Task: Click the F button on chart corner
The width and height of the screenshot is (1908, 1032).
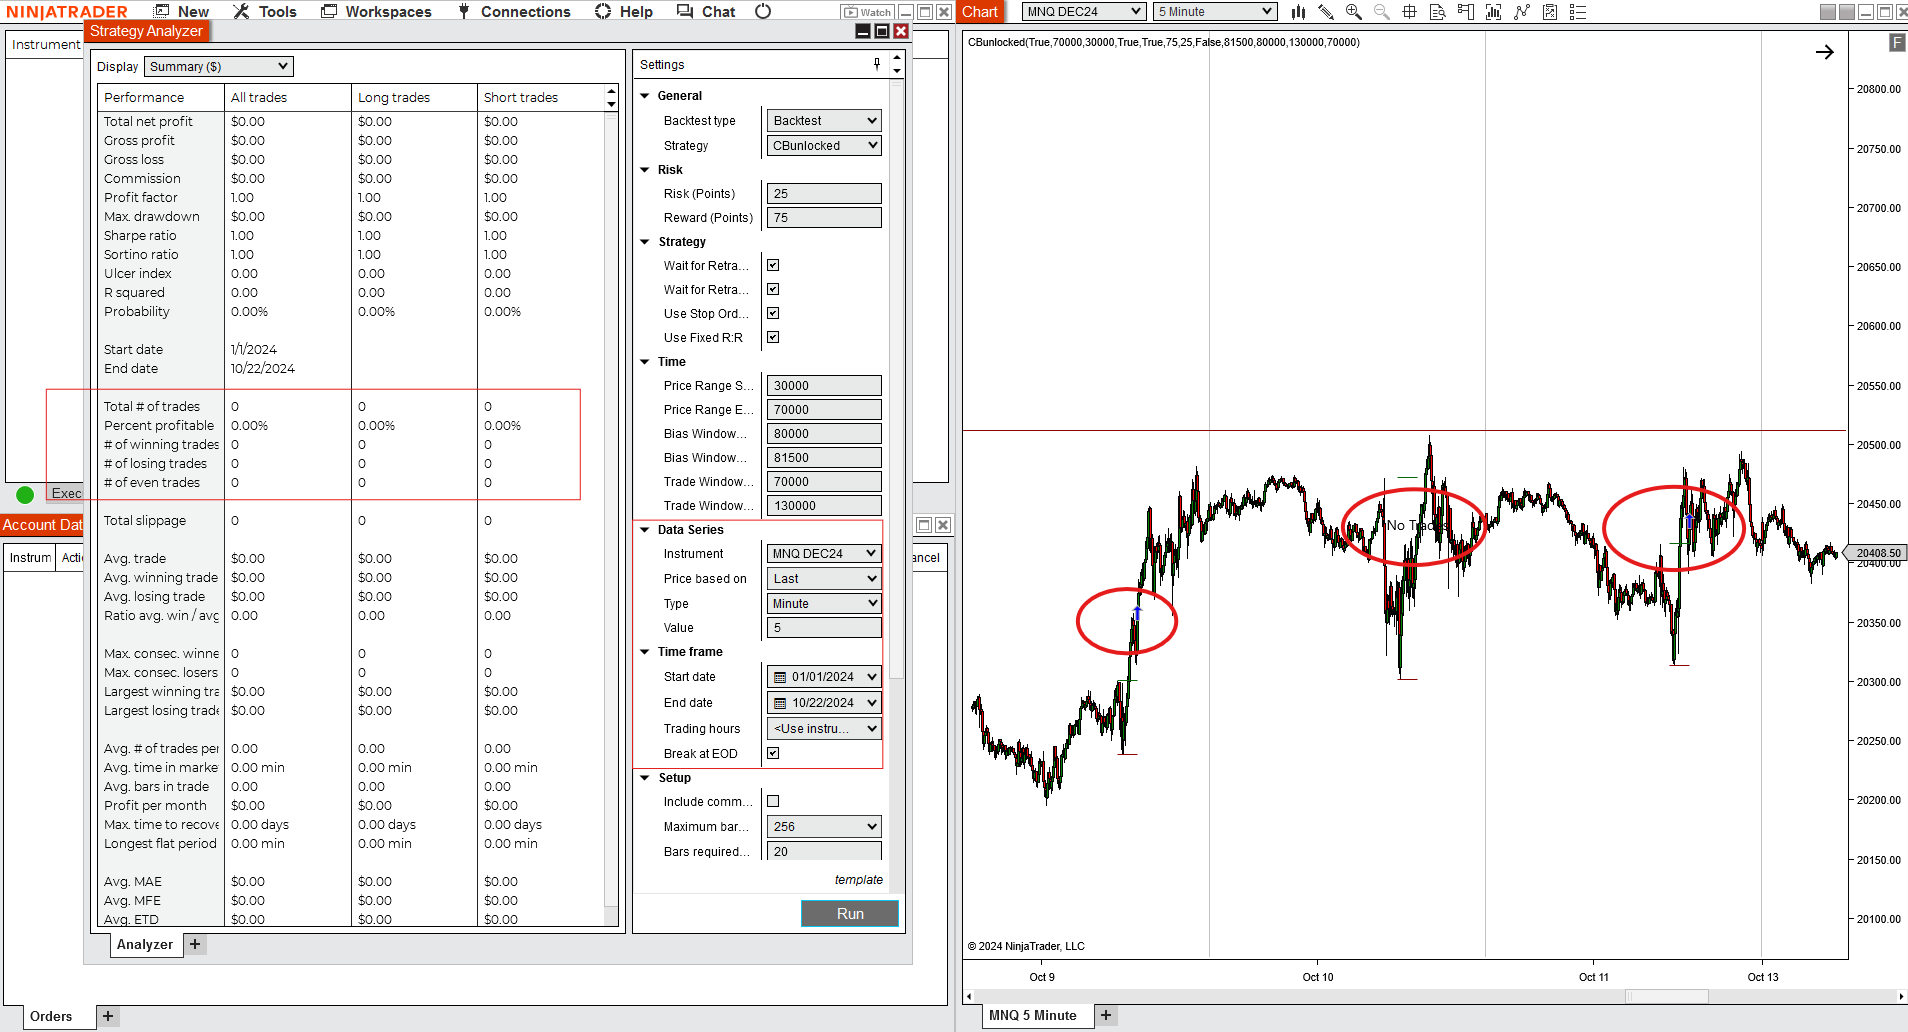Action: click(x=1897, y=42)
